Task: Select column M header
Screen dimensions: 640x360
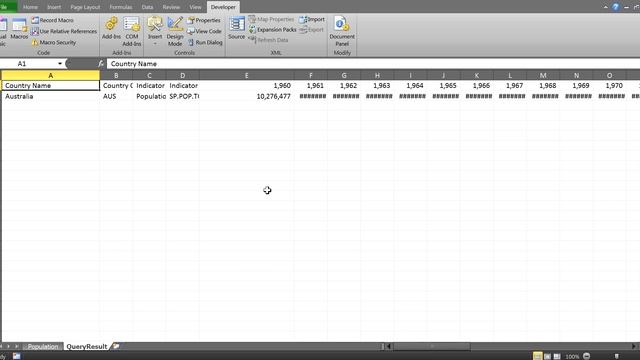Action: click(x=543, y=76)
